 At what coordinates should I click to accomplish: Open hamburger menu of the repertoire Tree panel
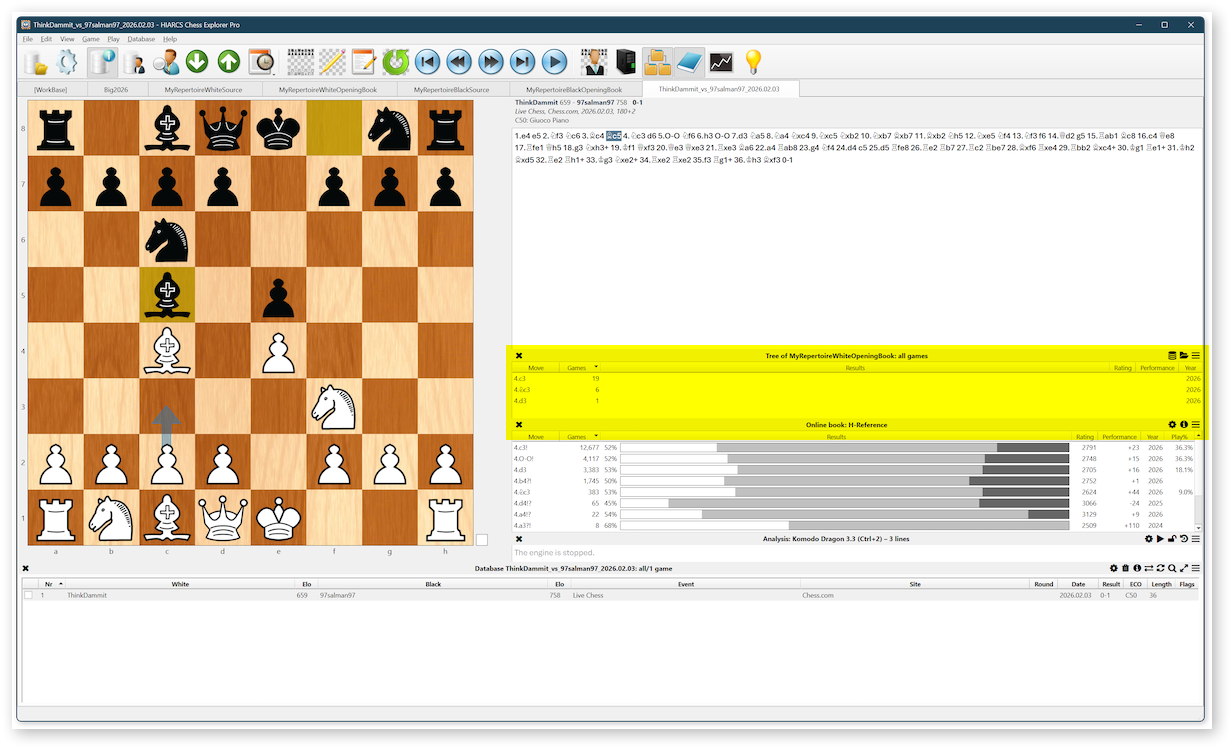click(1195, 355)
